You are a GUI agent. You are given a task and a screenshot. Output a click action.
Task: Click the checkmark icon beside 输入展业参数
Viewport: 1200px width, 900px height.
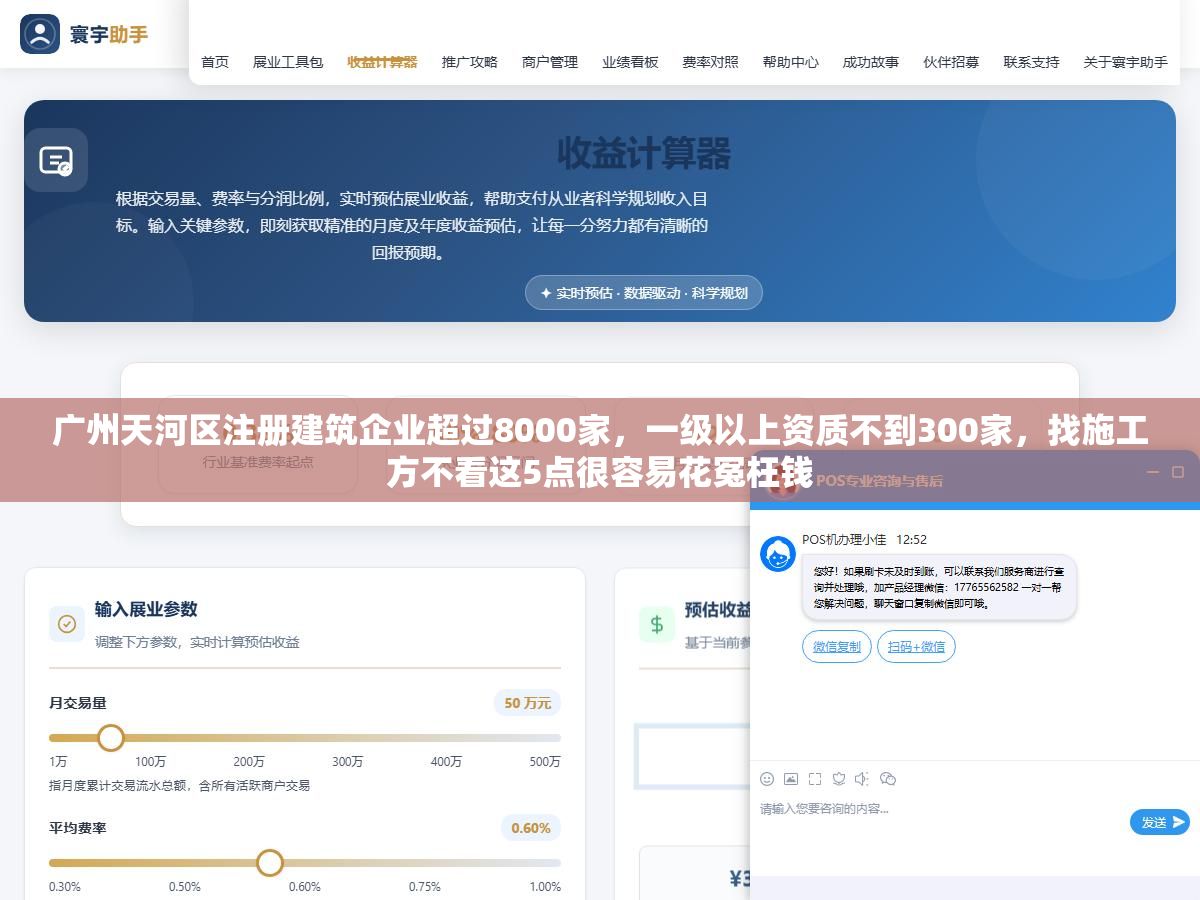[x=67, y=624]
